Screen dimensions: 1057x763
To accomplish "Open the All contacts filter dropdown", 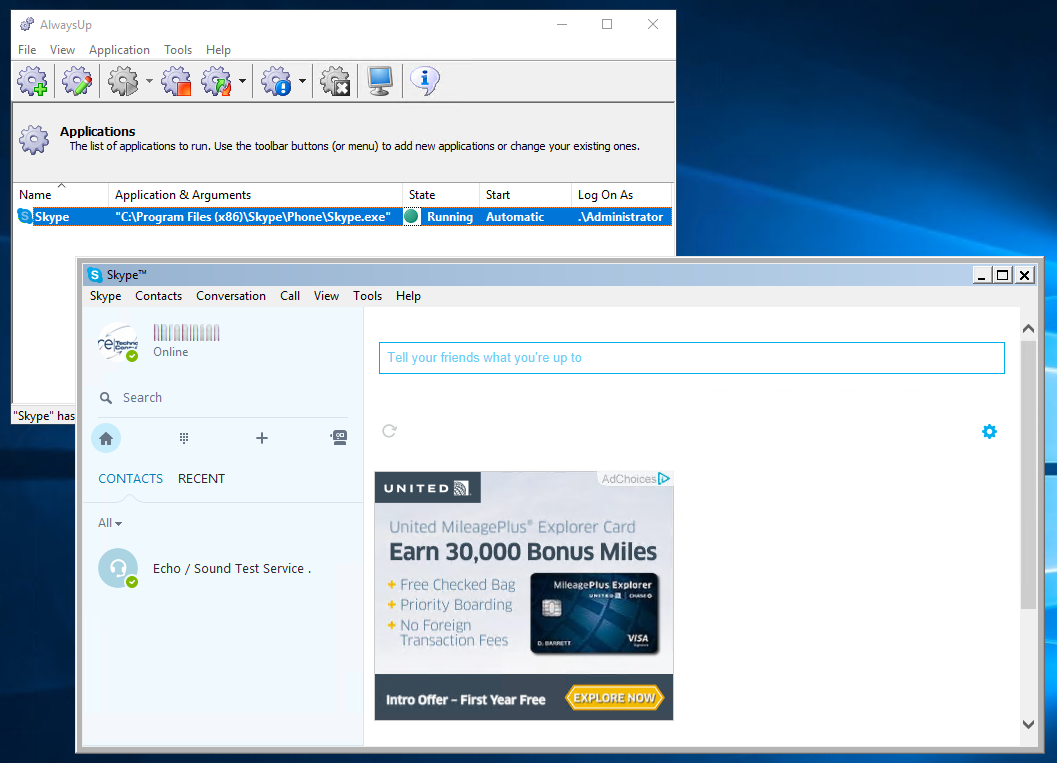I will (x=110, y=523).
